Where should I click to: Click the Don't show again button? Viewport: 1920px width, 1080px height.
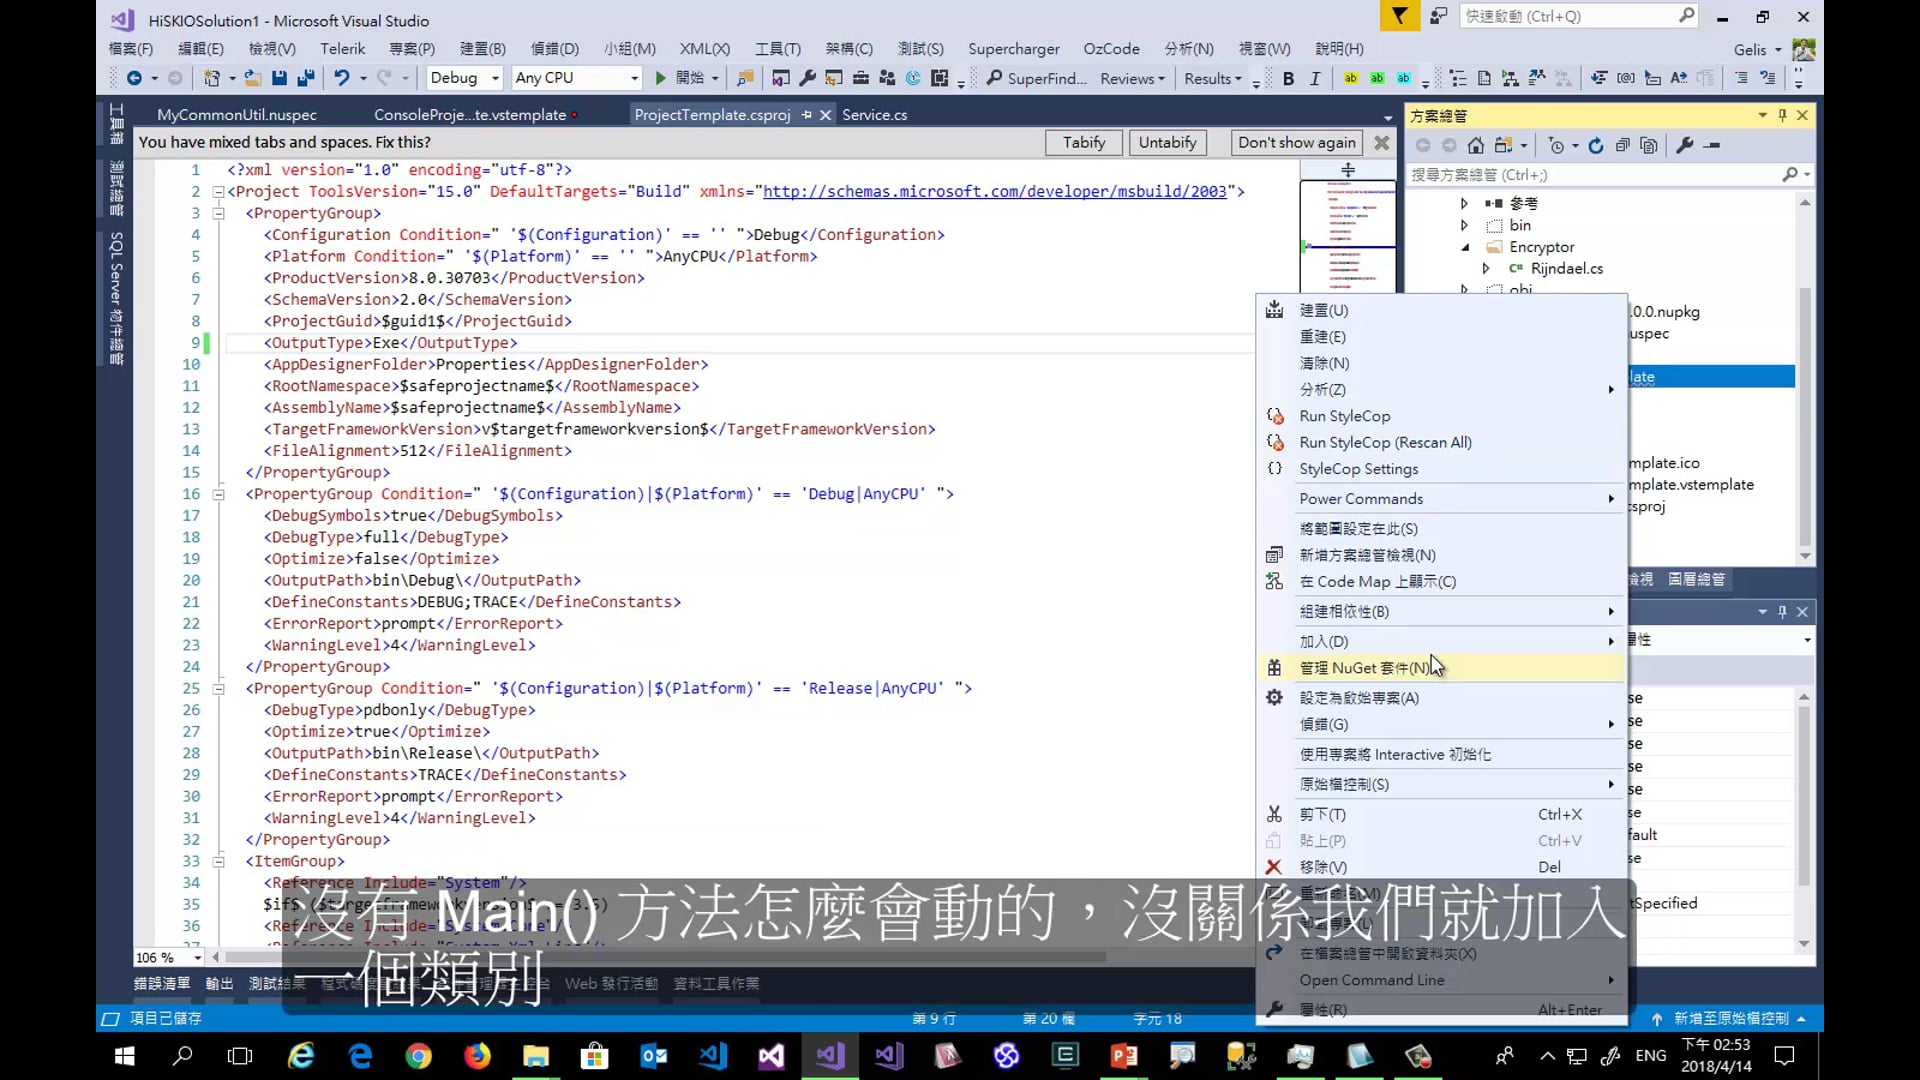pyautogui.click(x=1296, y=142)
